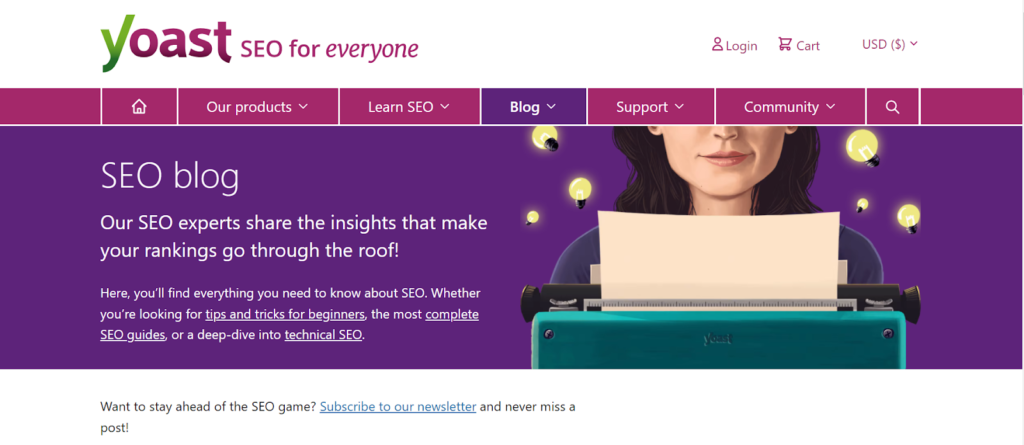This screenshot has width=1024, height=445.
Task: Click the SEO blog heading
Action: pos(170,177)
